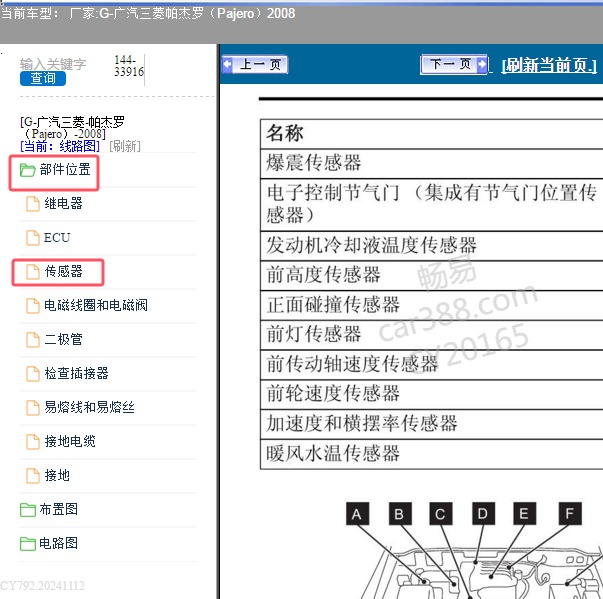
Task: Click the vehicle title G-广汽三菱-帕杰罗 2008
Action: [72, 128]
